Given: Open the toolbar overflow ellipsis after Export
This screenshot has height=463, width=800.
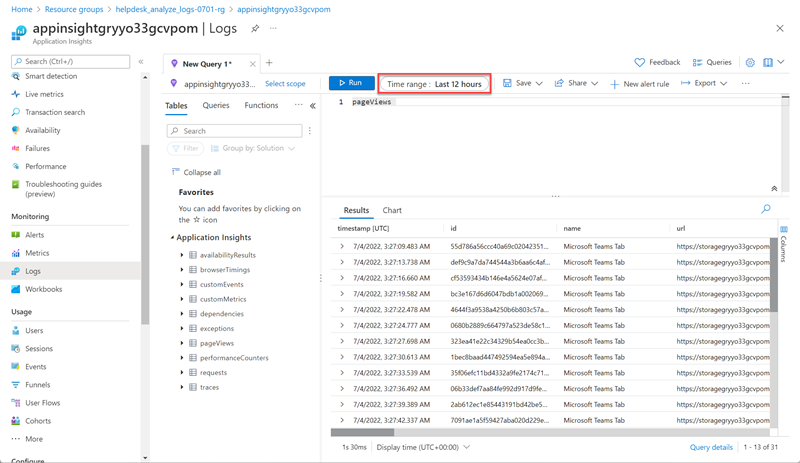Looking at the screenshot, I should tap(745, 83).
